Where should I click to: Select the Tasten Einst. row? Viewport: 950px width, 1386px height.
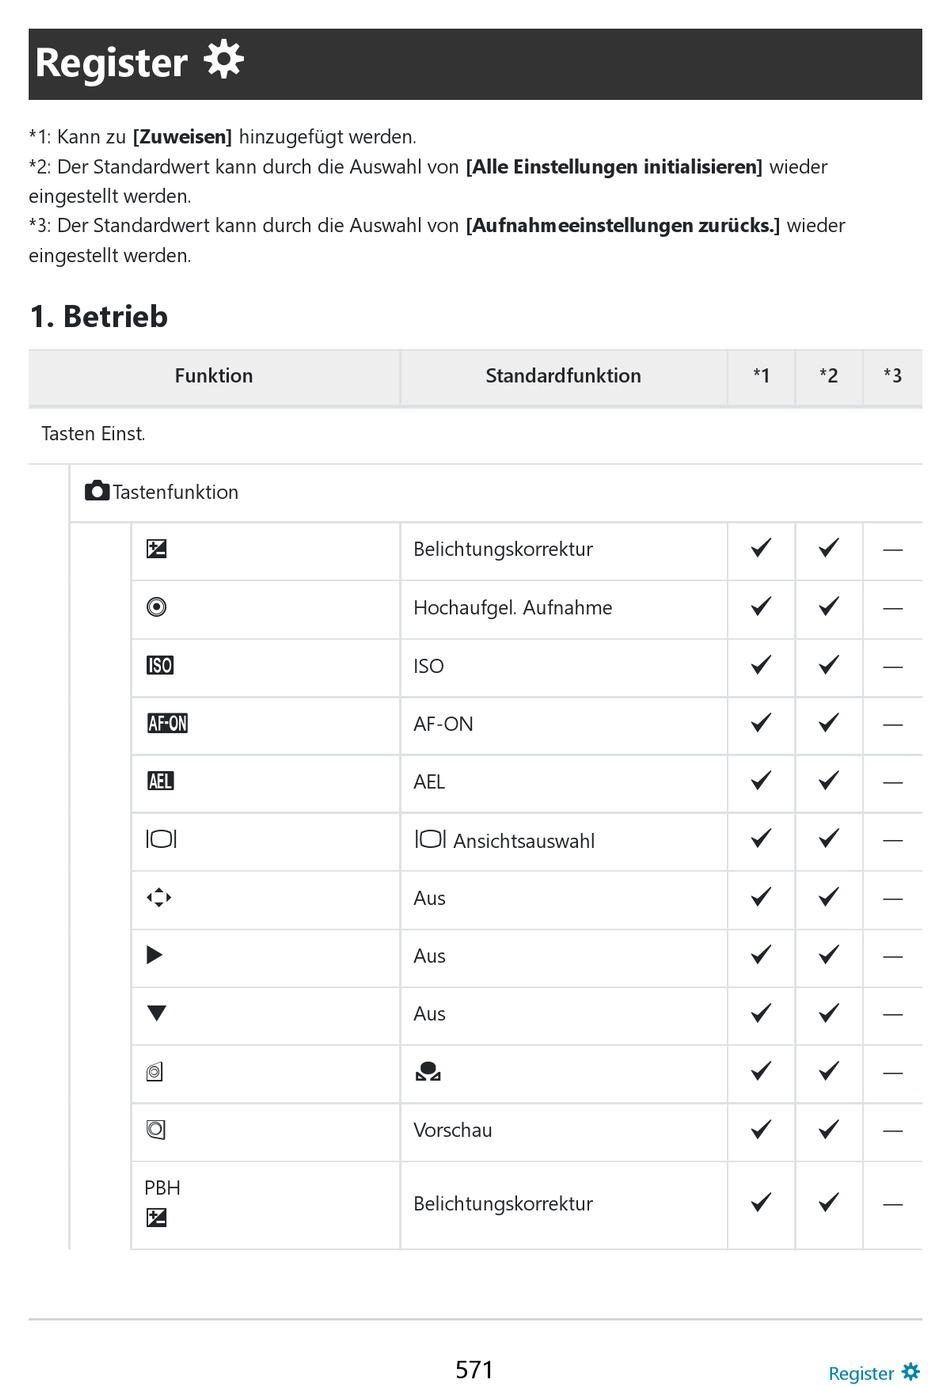475,434
